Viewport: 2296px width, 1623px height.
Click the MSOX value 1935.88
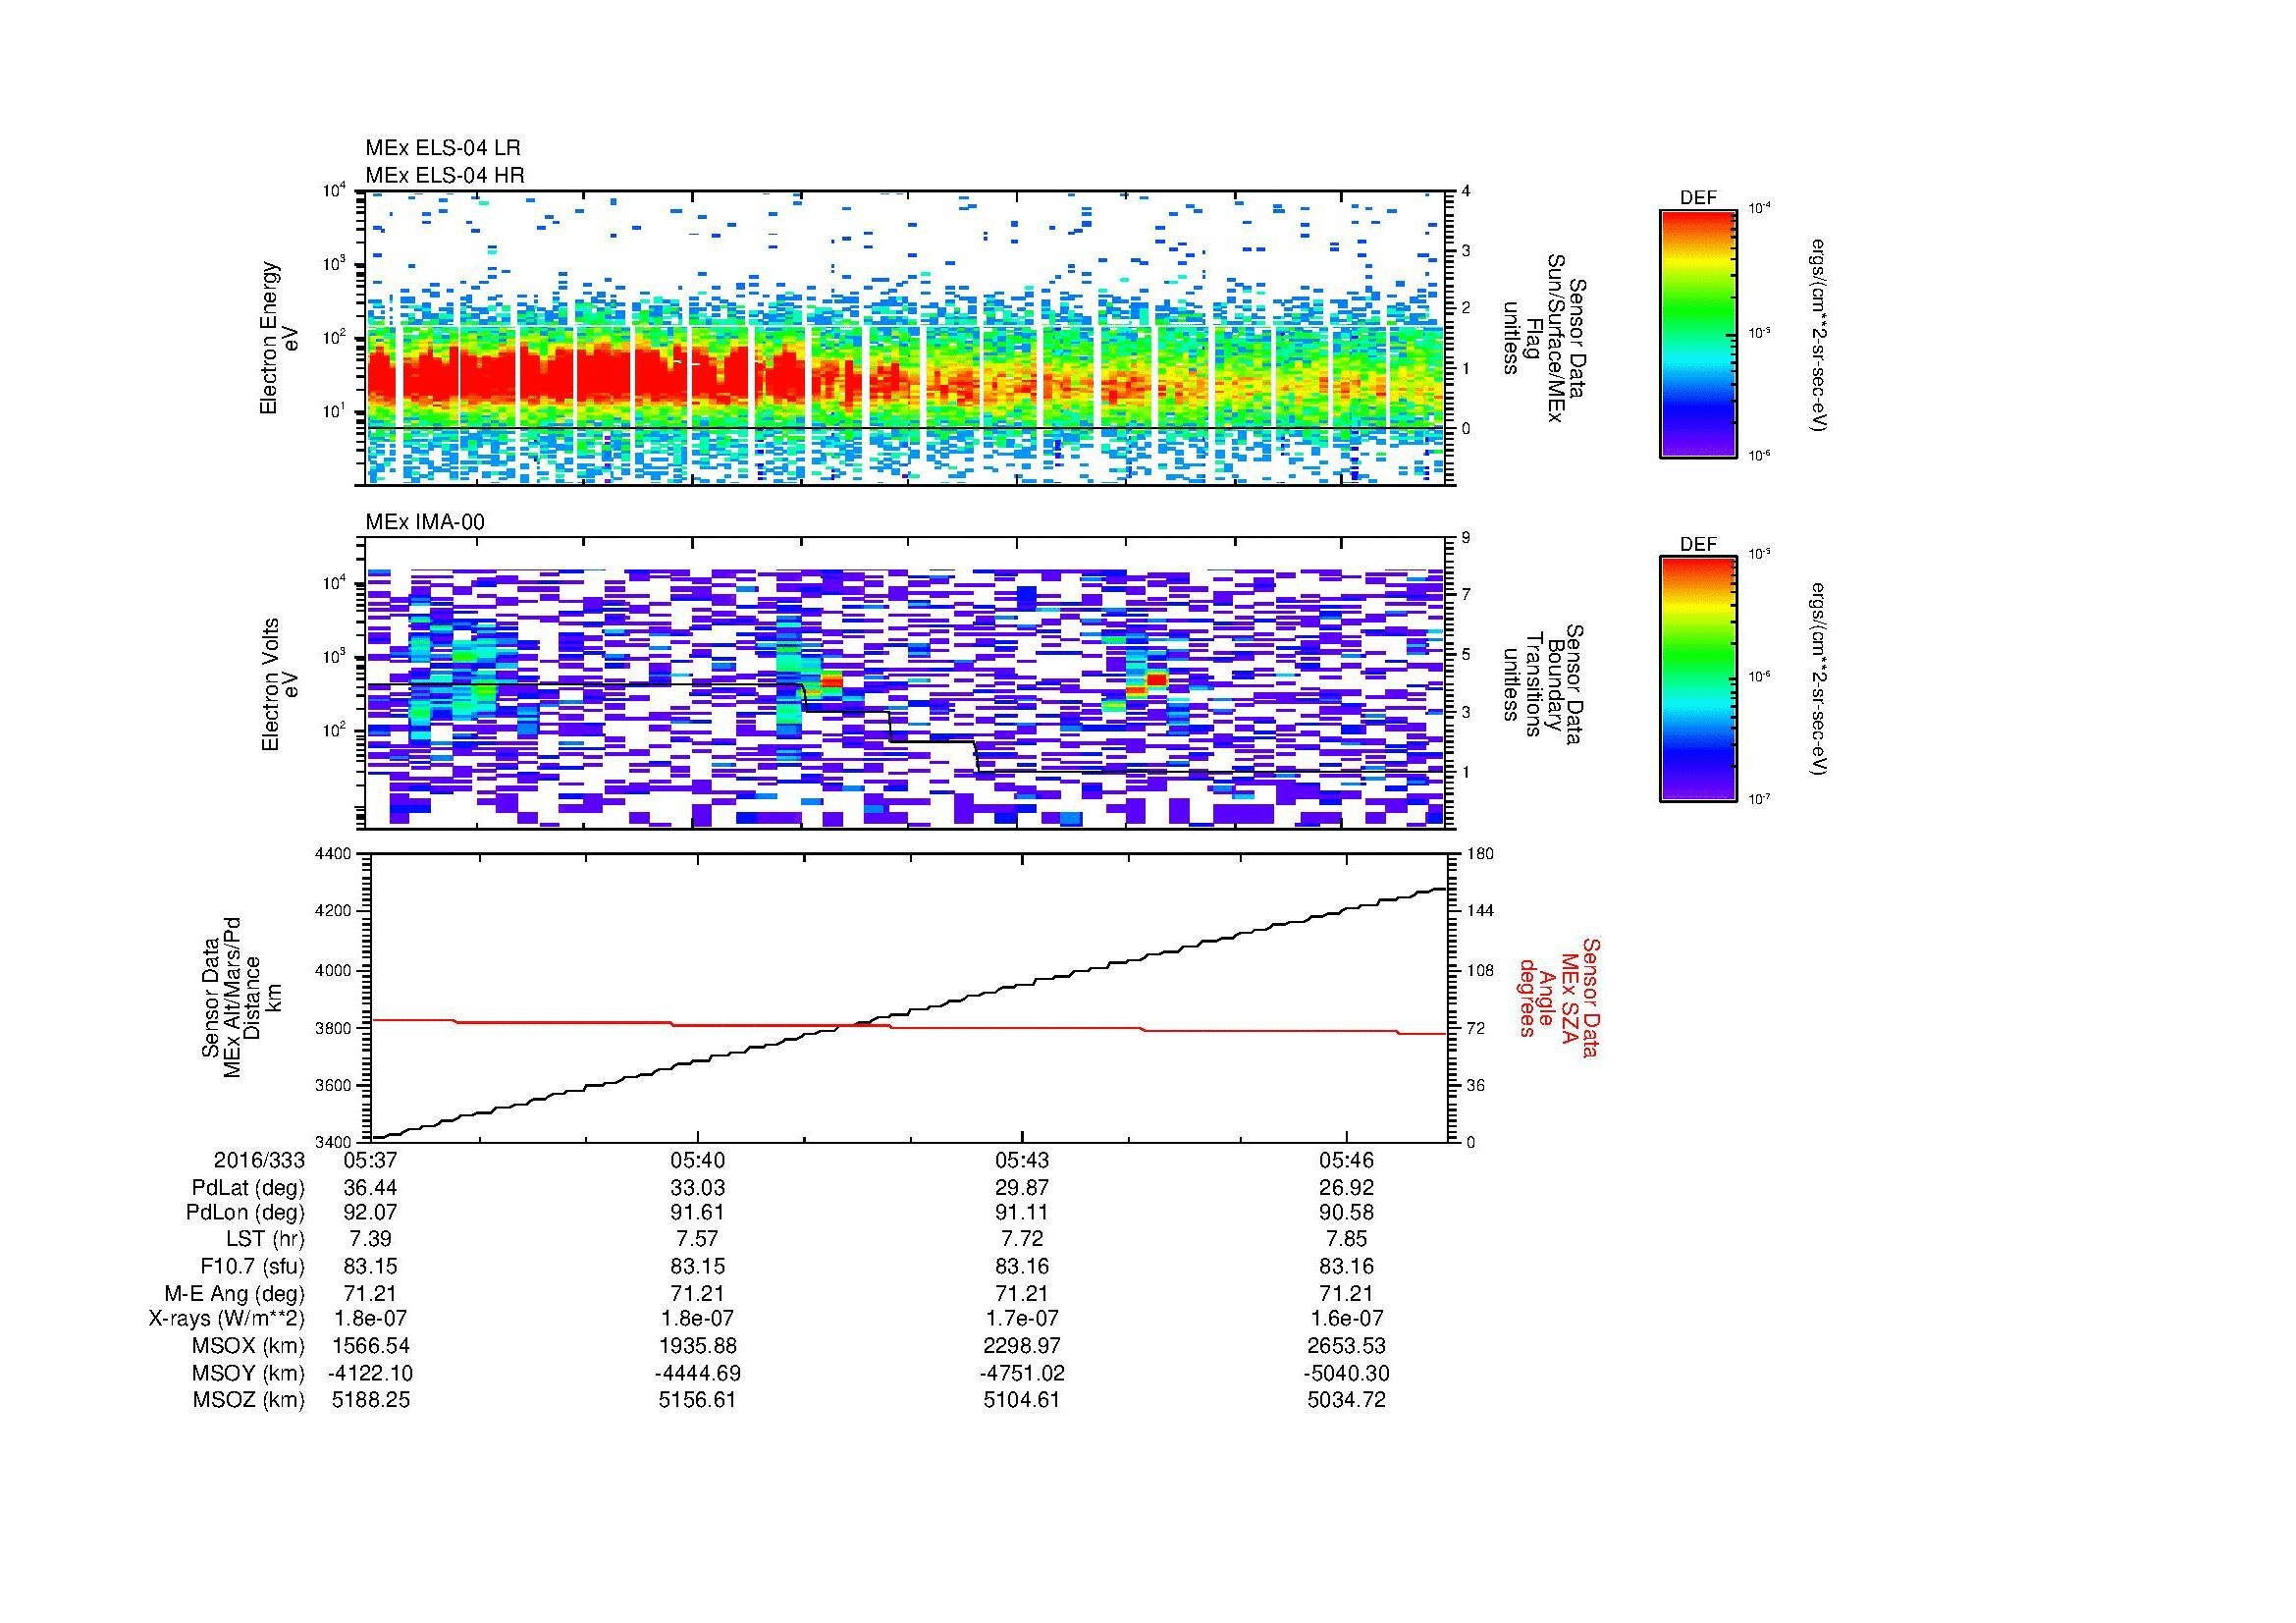pos(697,1346)
